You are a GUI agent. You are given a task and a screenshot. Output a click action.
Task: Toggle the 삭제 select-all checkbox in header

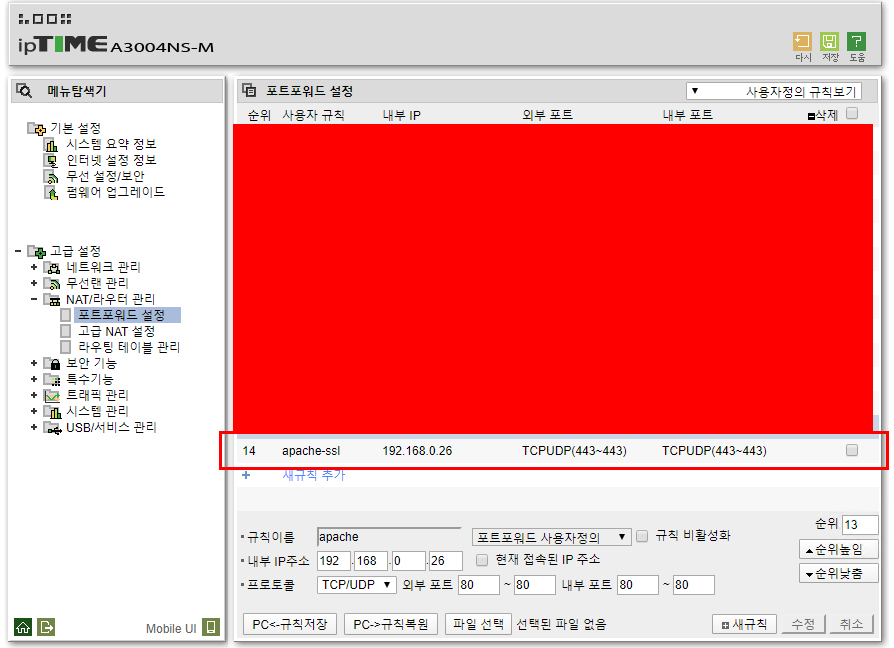[852, 113]
